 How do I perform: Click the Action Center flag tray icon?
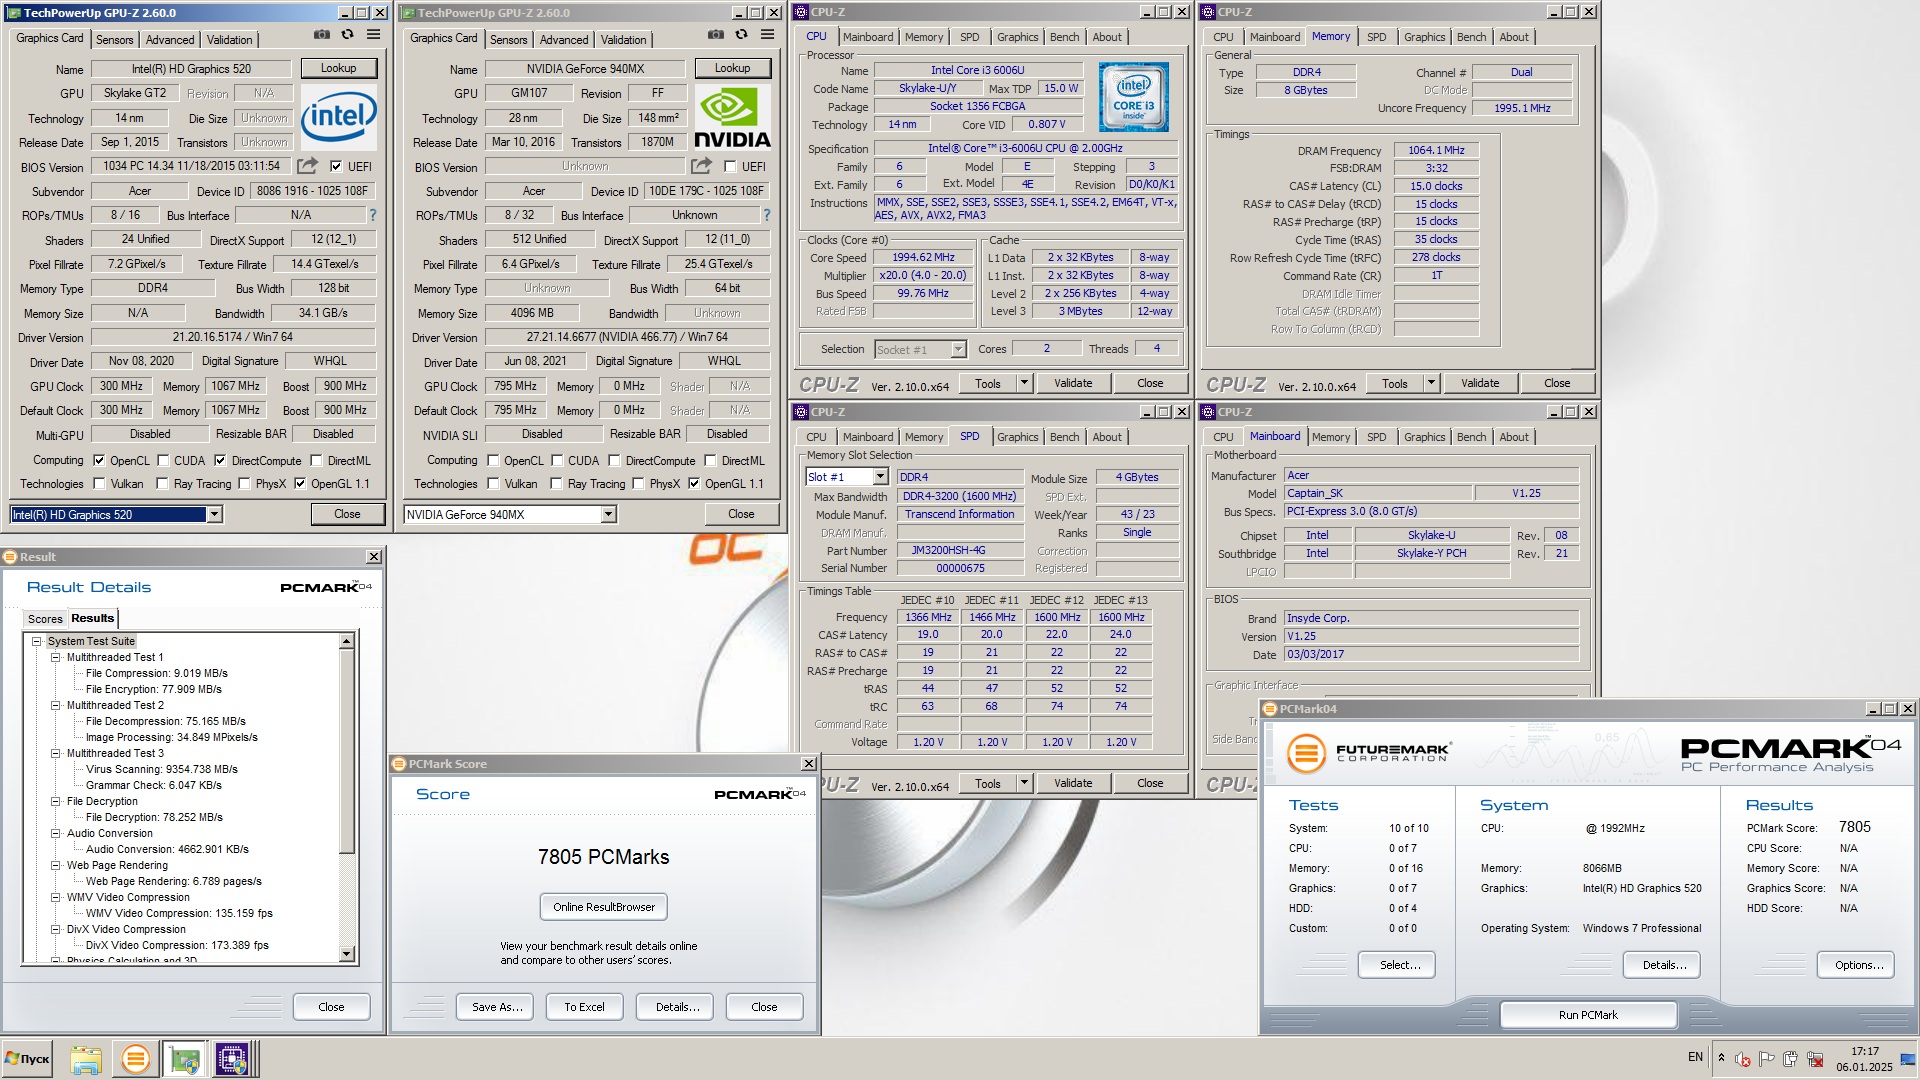tap(1767, 1059)
